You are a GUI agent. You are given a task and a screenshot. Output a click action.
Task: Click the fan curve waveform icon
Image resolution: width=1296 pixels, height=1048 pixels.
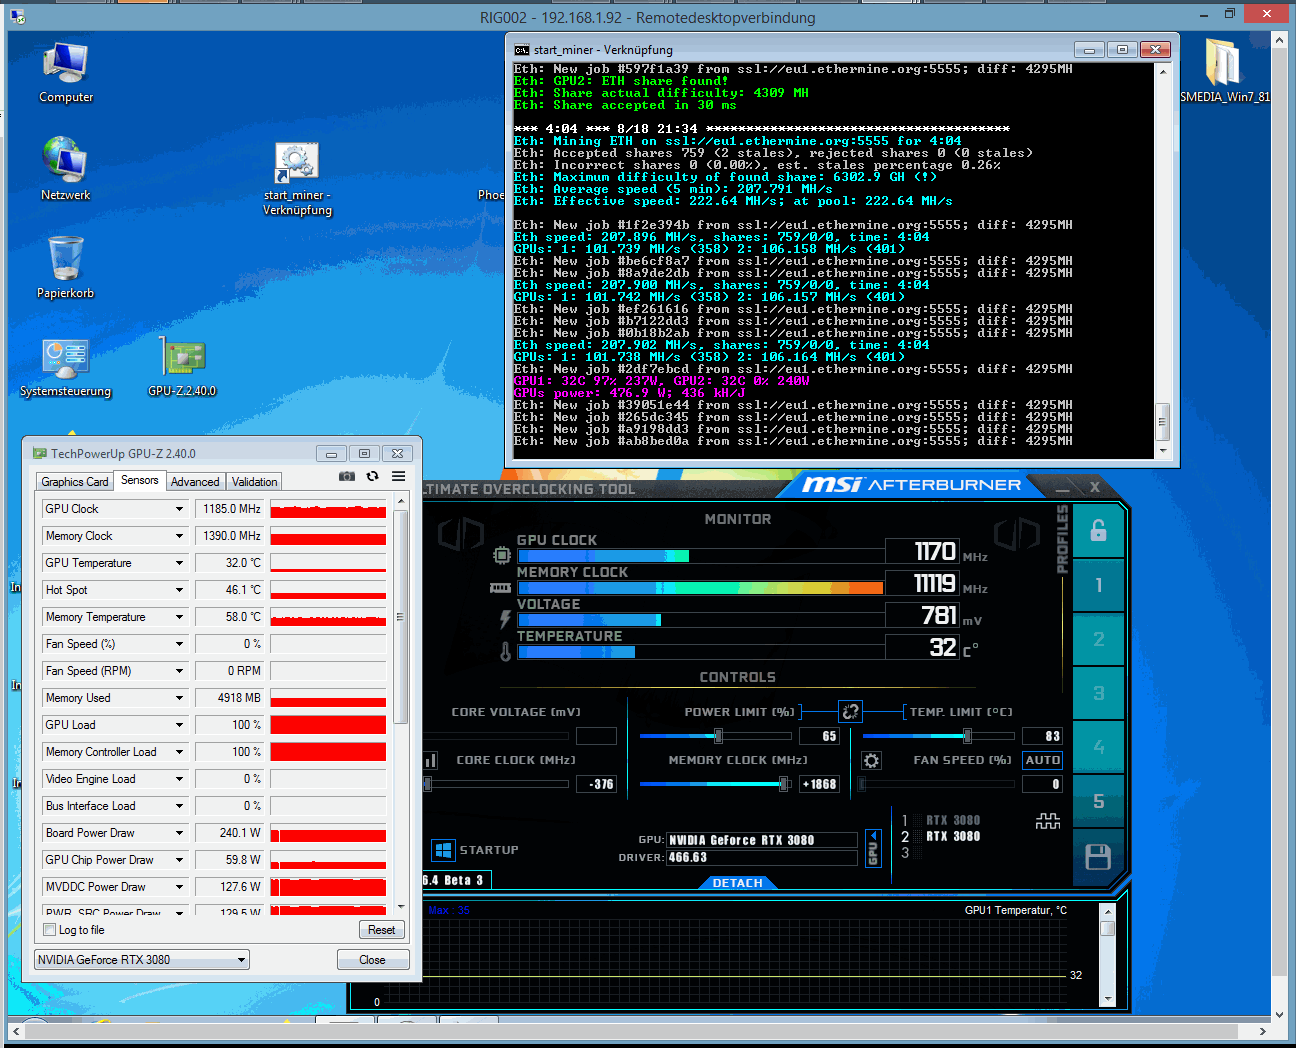[x=1047, y=822]
